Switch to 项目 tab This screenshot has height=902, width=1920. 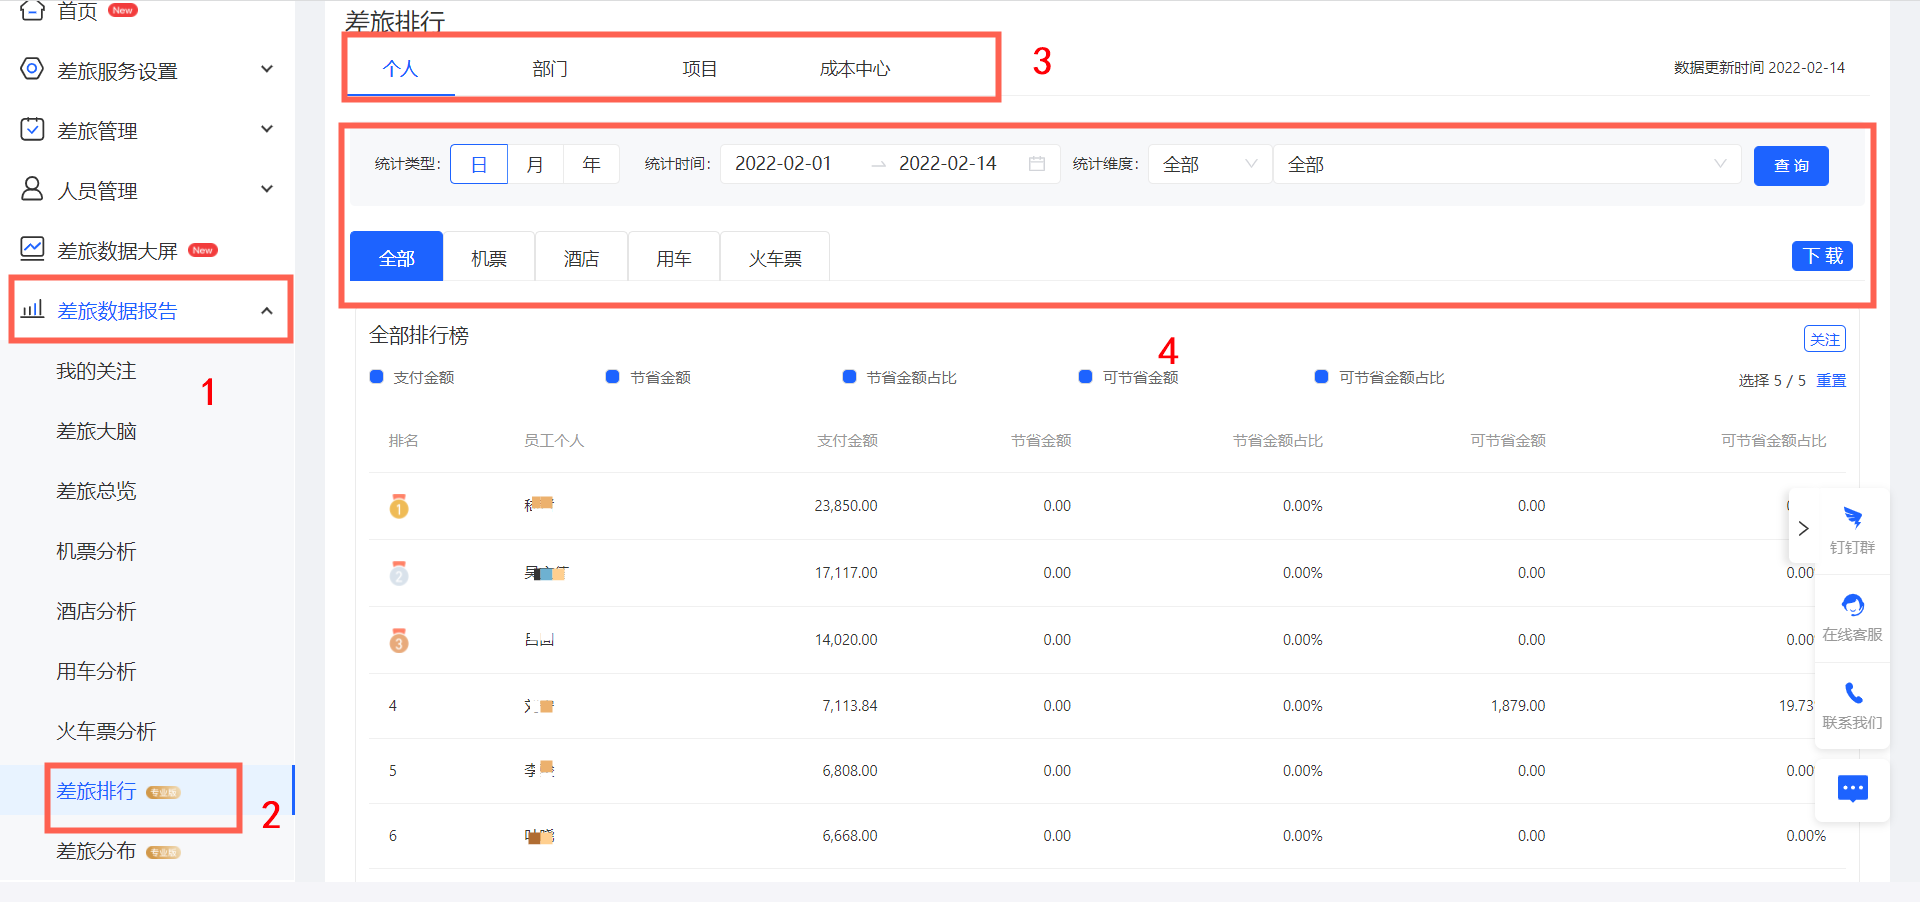[700, 69]
